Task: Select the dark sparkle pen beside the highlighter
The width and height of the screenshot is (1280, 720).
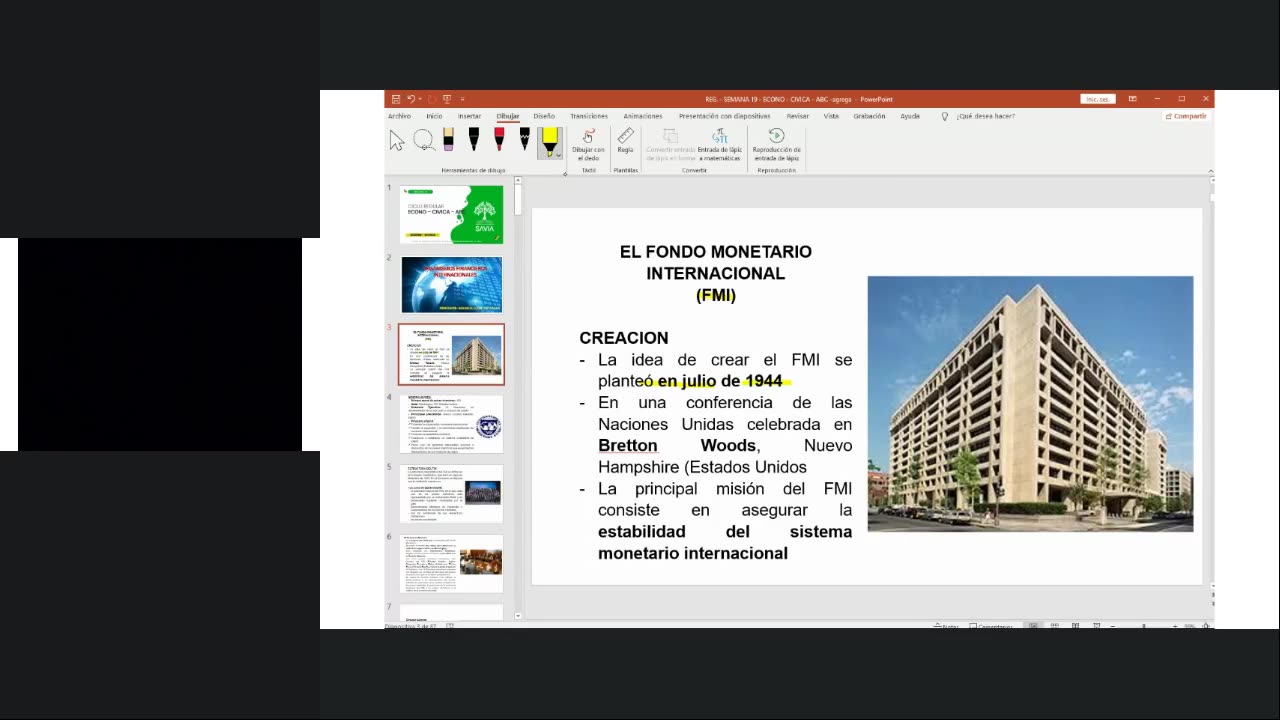Action: pos(524,140)
